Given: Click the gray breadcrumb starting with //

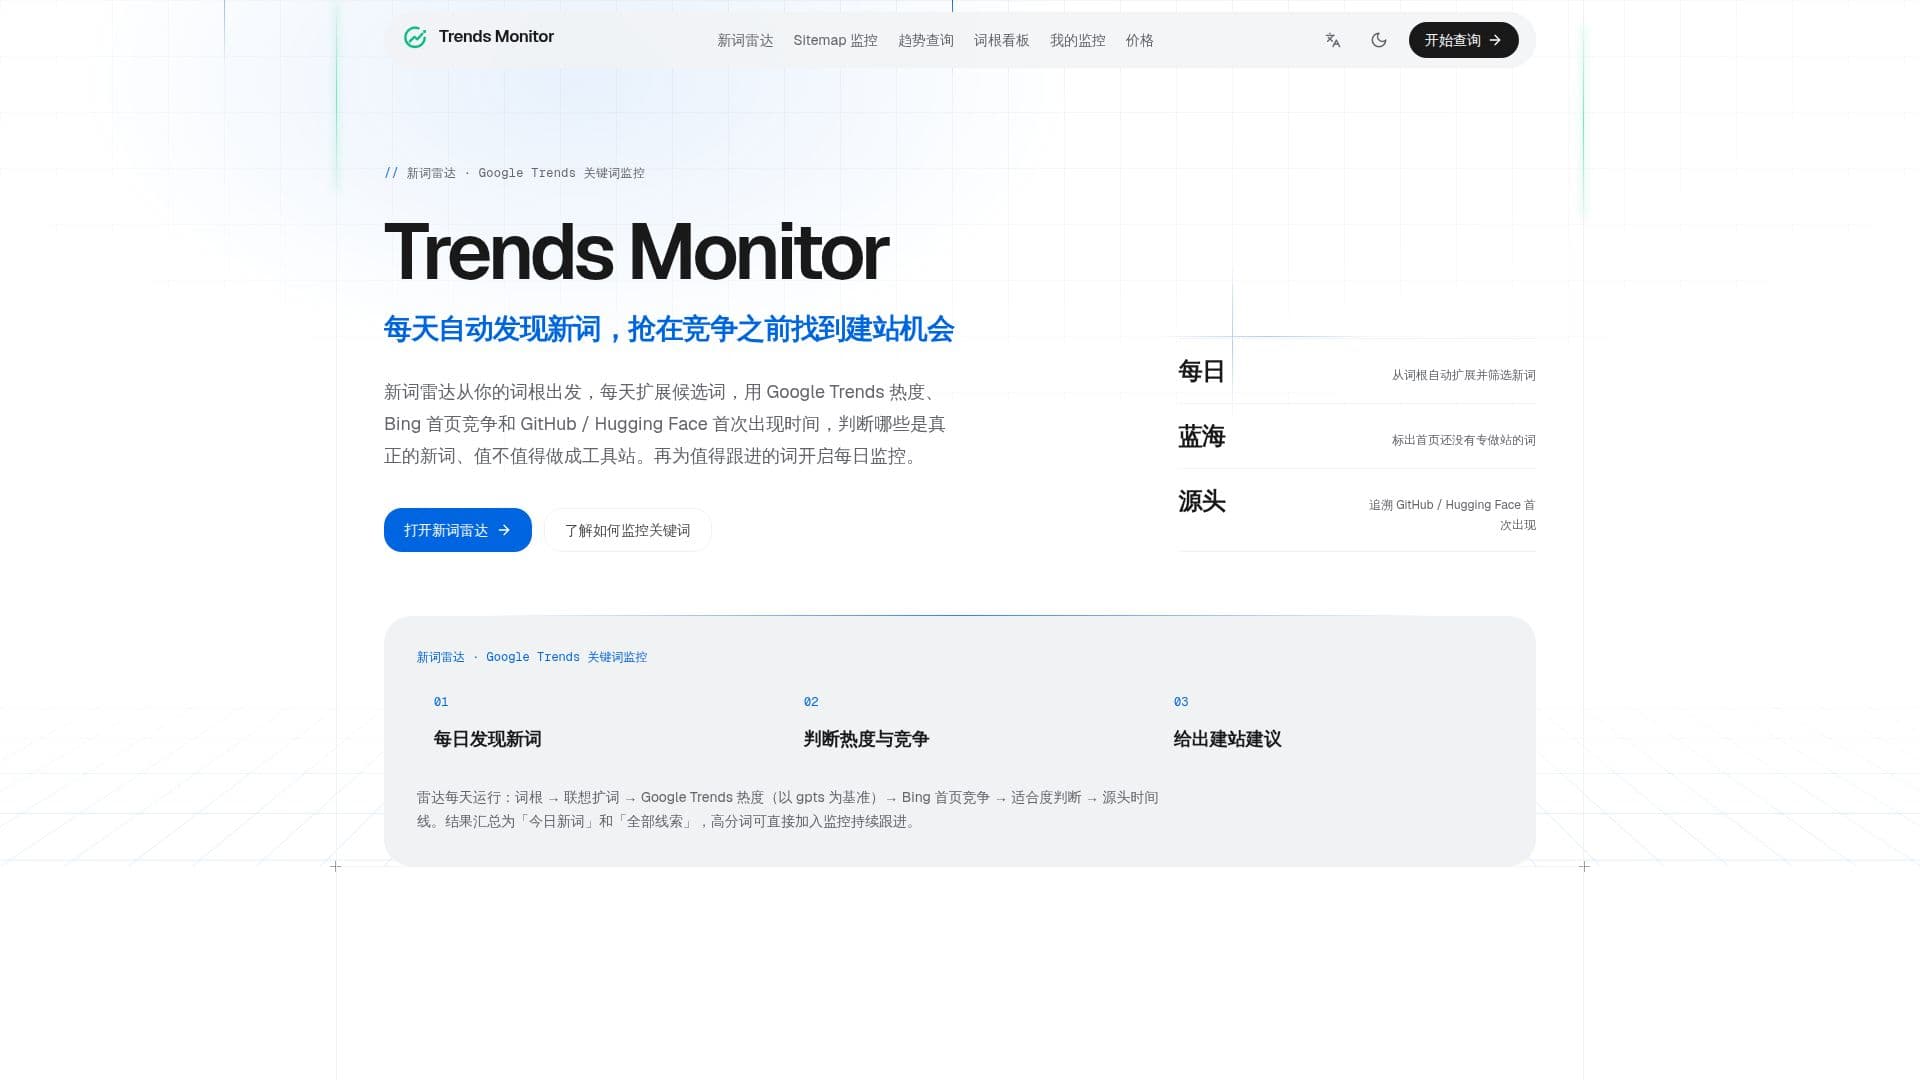Looking at the screenshot, I should (x=514, y=173).
